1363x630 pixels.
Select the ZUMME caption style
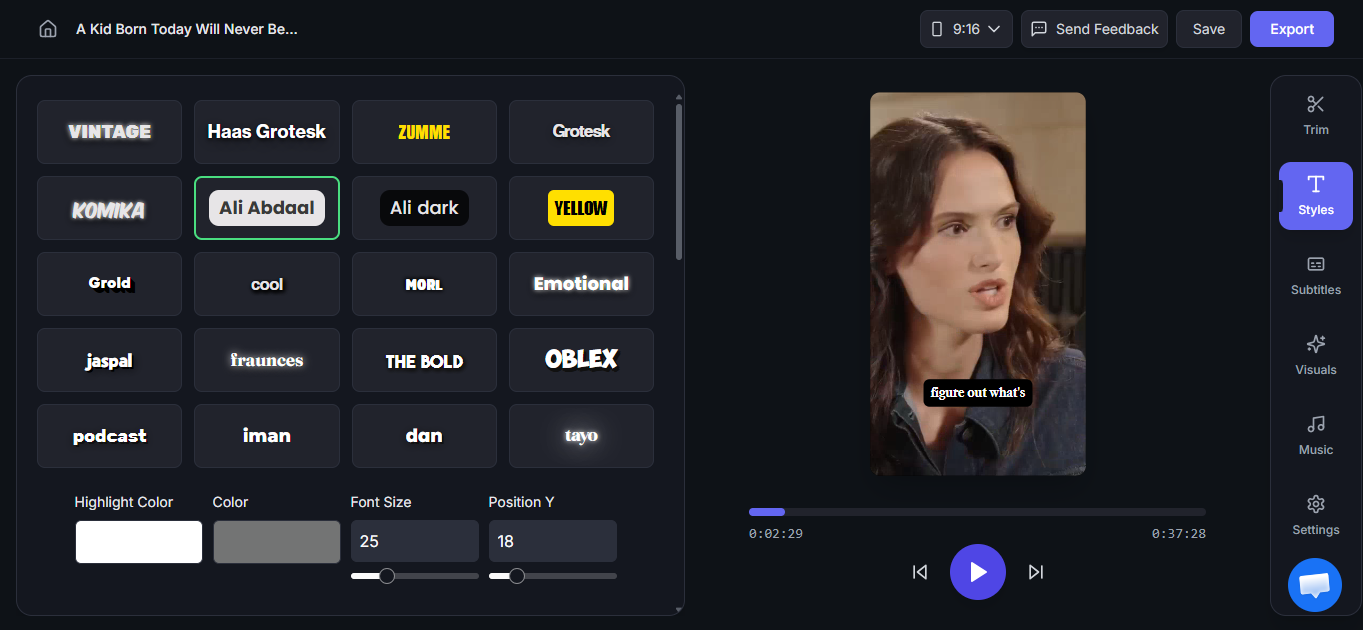tap(424, 132)
